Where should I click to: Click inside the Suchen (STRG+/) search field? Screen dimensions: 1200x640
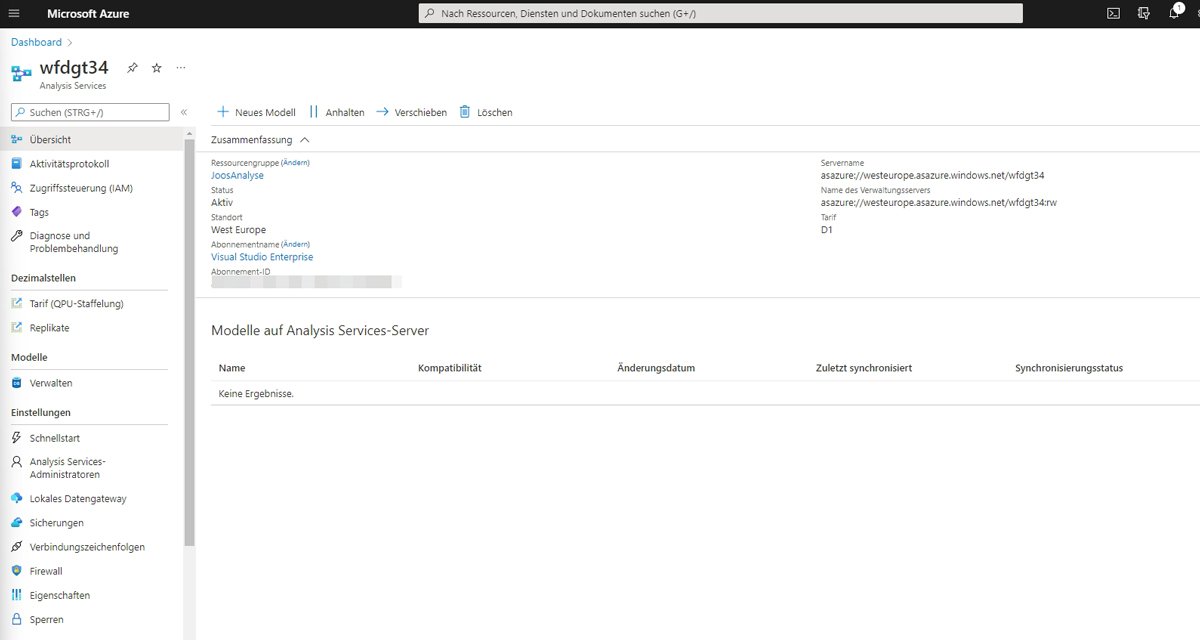[90, 111]
